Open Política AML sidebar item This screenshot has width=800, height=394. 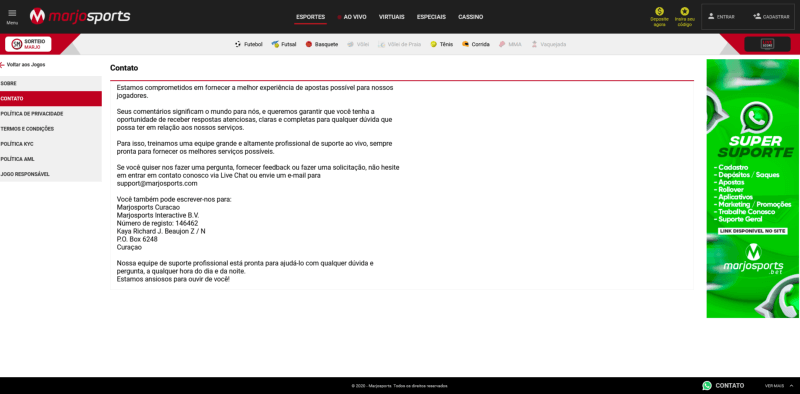(x=51, y=159)
